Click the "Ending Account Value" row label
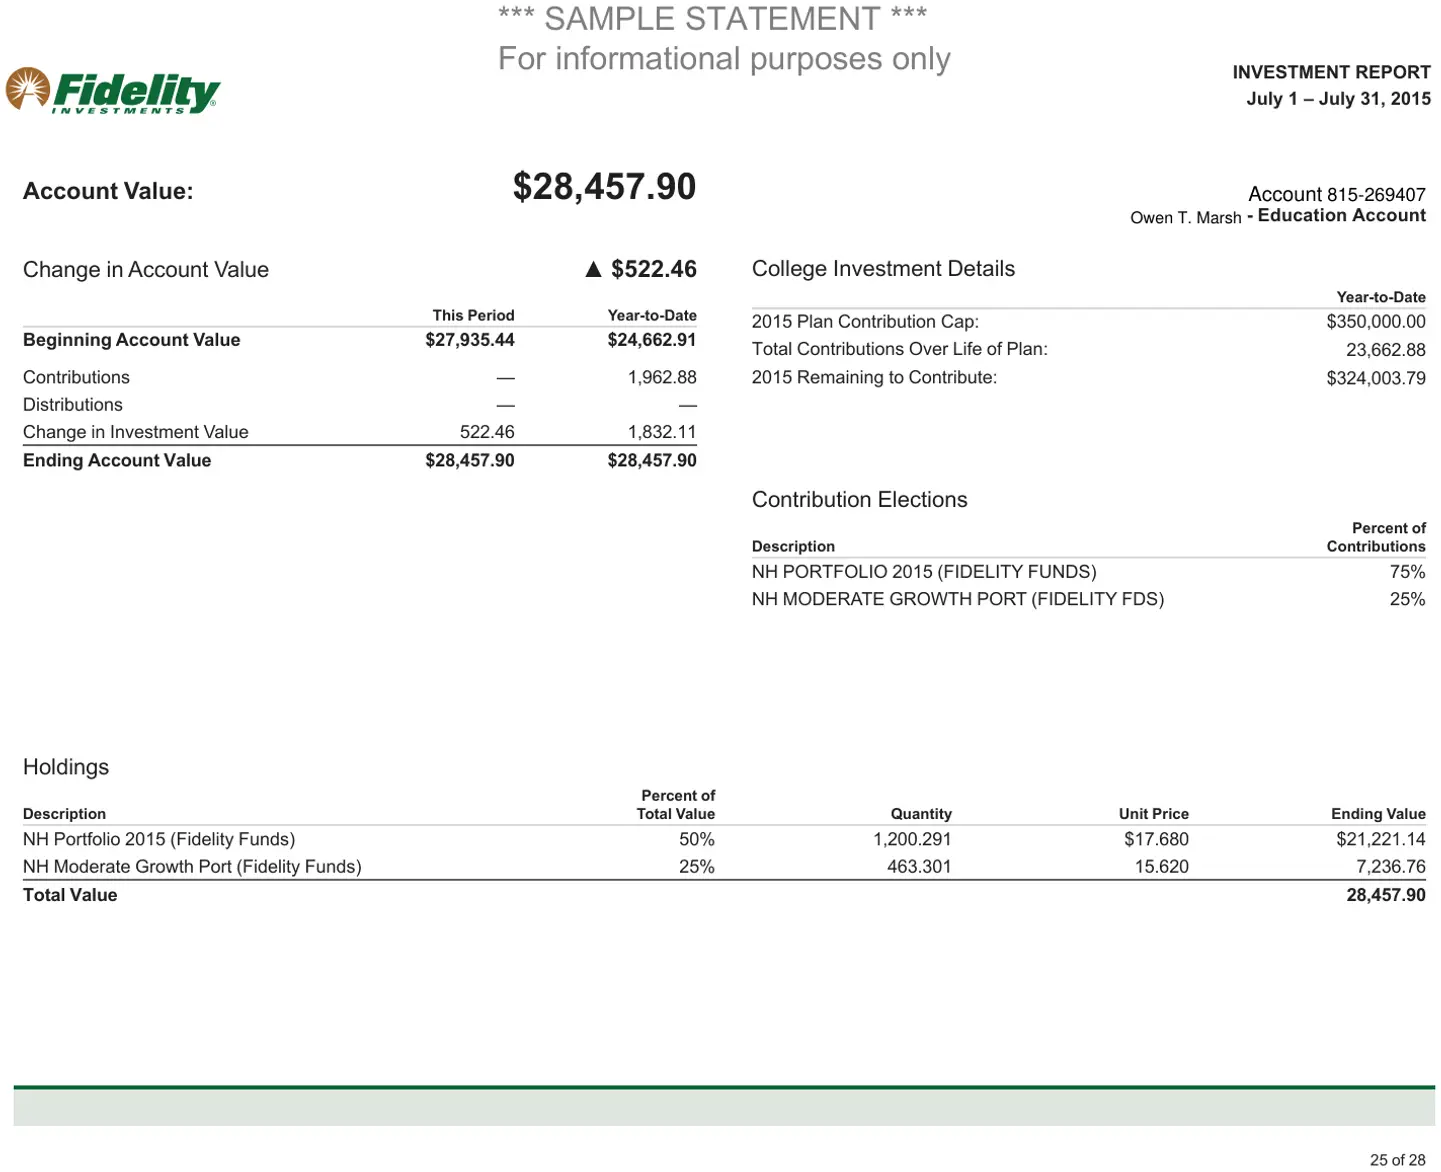 tap(117, 460)
